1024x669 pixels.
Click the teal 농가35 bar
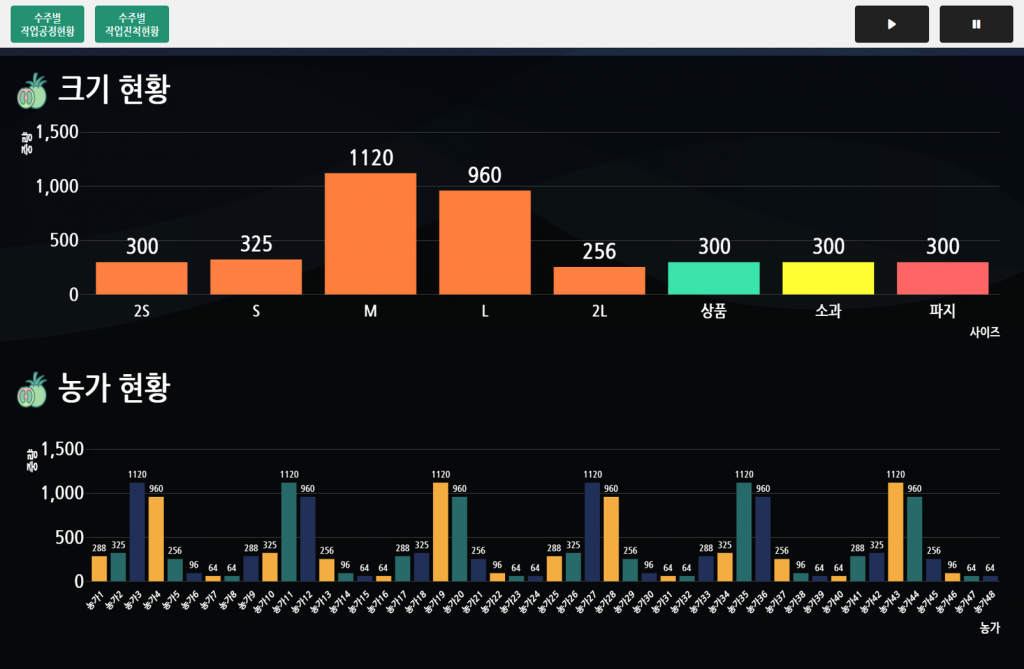coord(744,532)
